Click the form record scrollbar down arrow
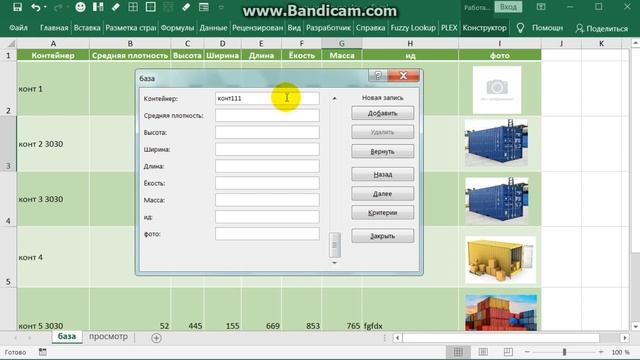The width and height of the screenshot is (640, 360). tap(334, 263)
